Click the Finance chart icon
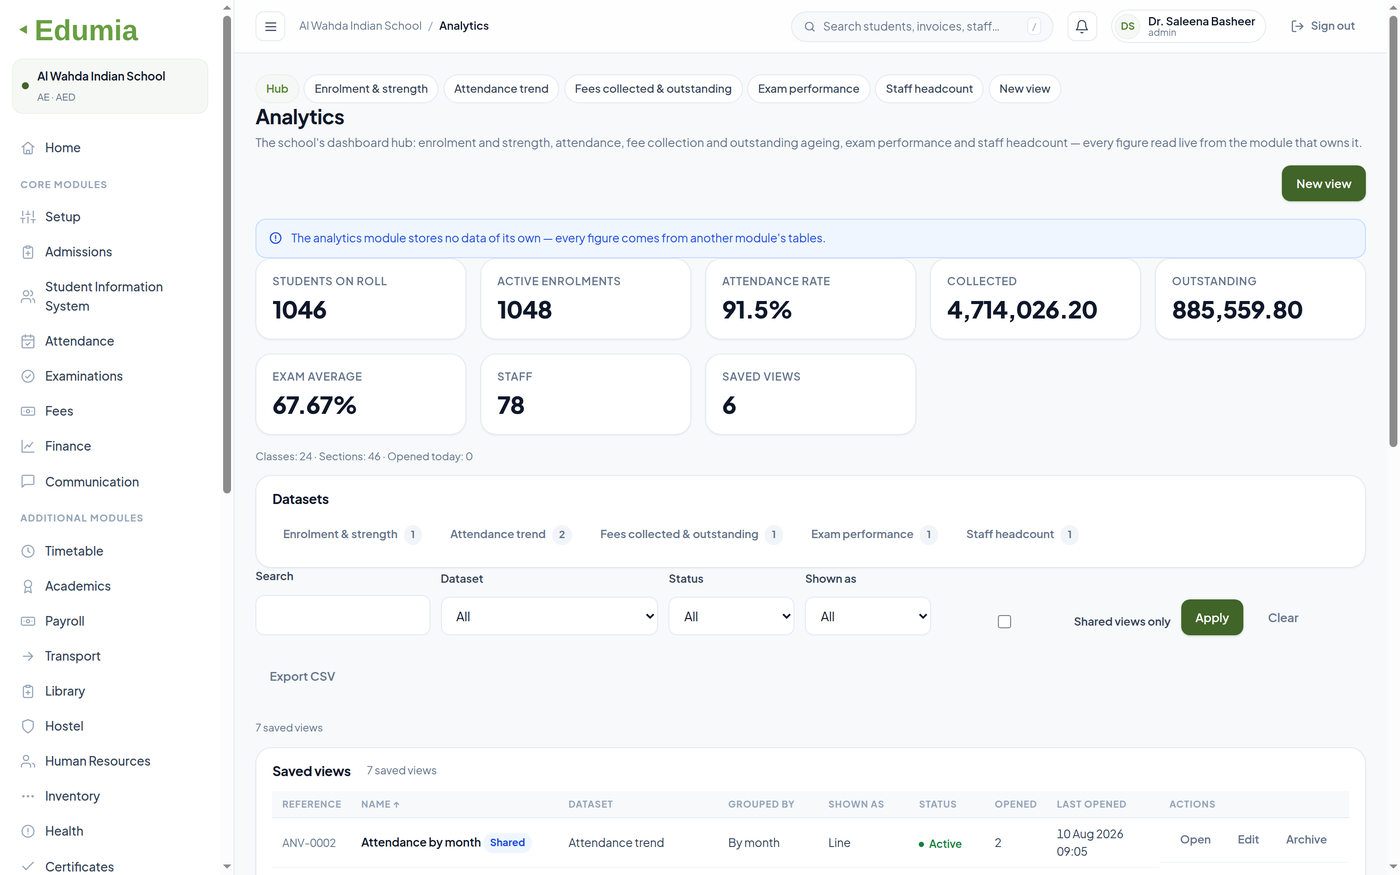Image resolution: width=1400 pixels, height=875 pixels. coord(28,446)
